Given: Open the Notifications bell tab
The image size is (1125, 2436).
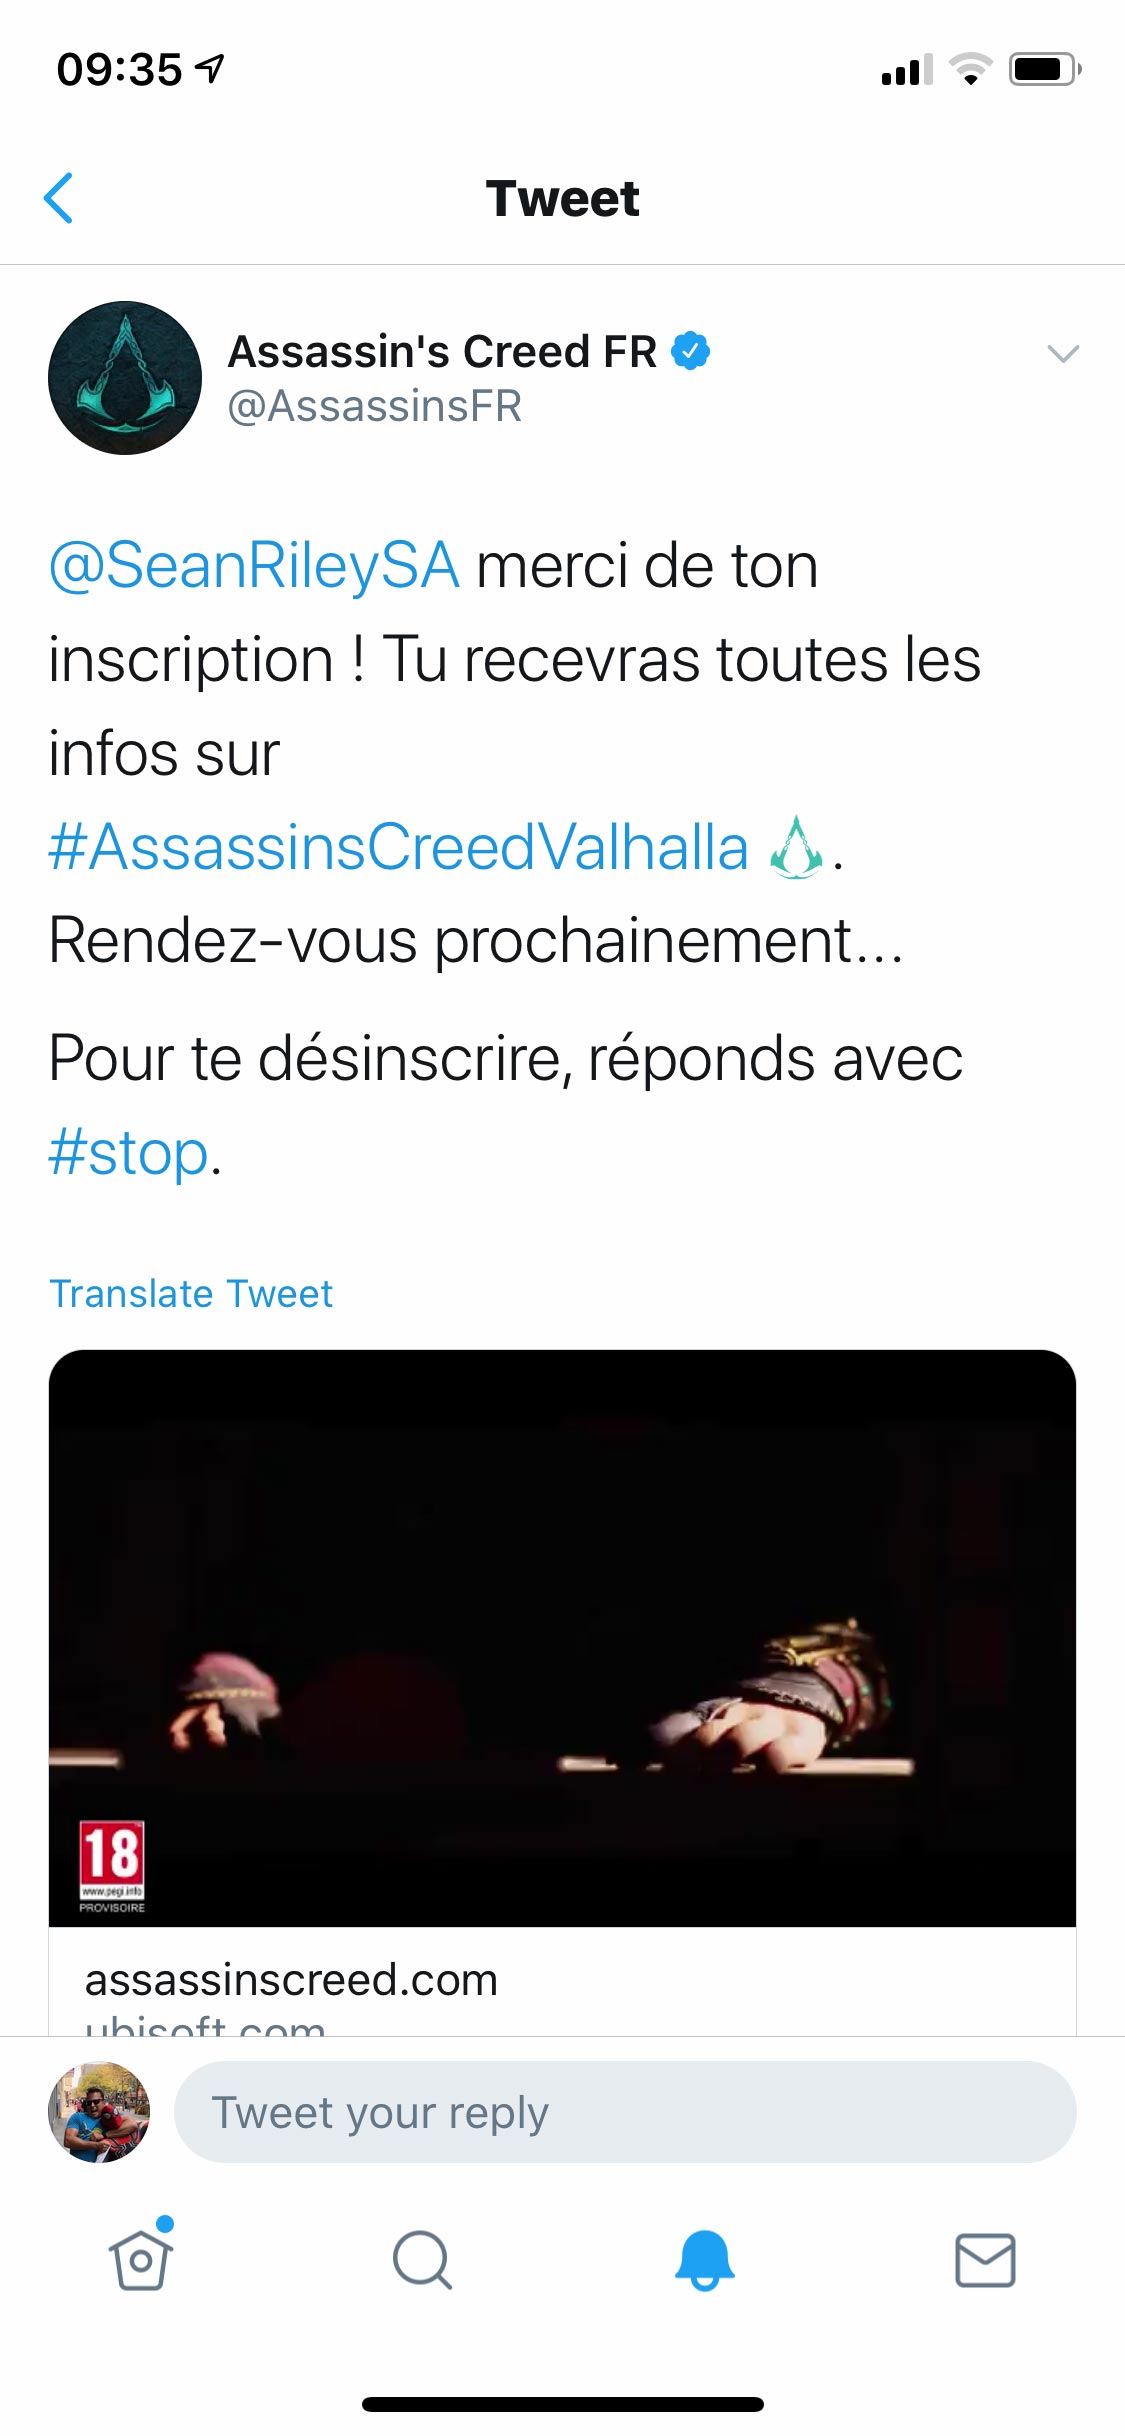Looking at the screenshot, I should pos(704,2260).
